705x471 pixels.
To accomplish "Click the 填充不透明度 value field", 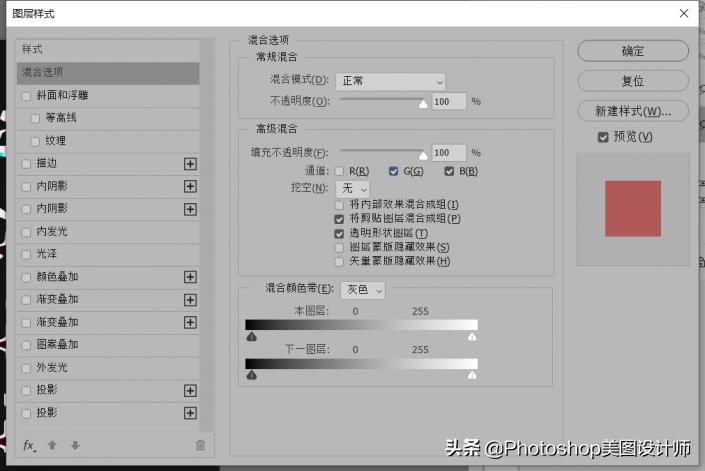I will click(x=449, y=153).
